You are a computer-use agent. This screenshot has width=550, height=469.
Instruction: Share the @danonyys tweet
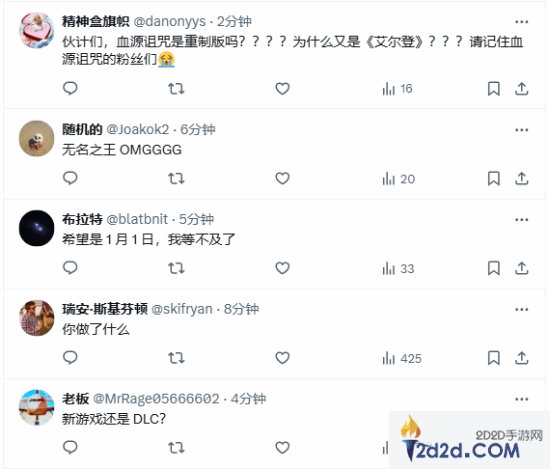tap(522, 89)
